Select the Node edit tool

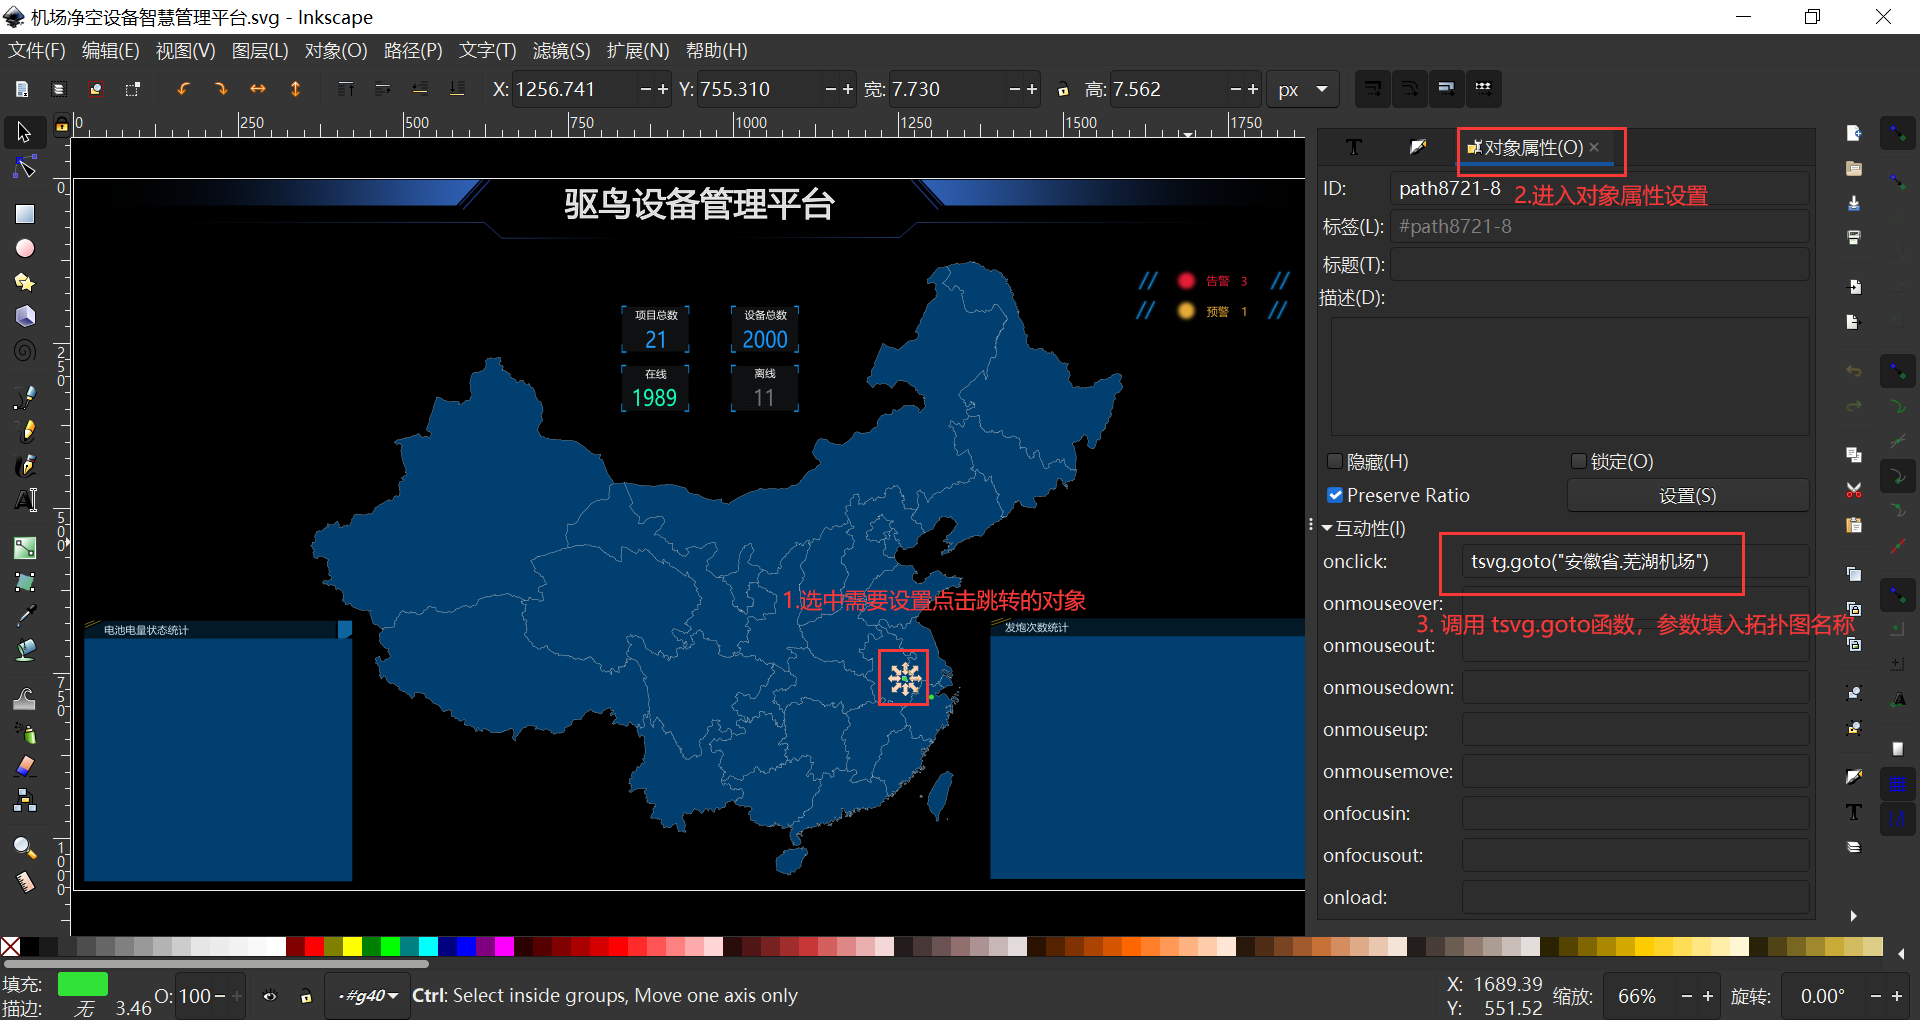click(x=24, y=168)
